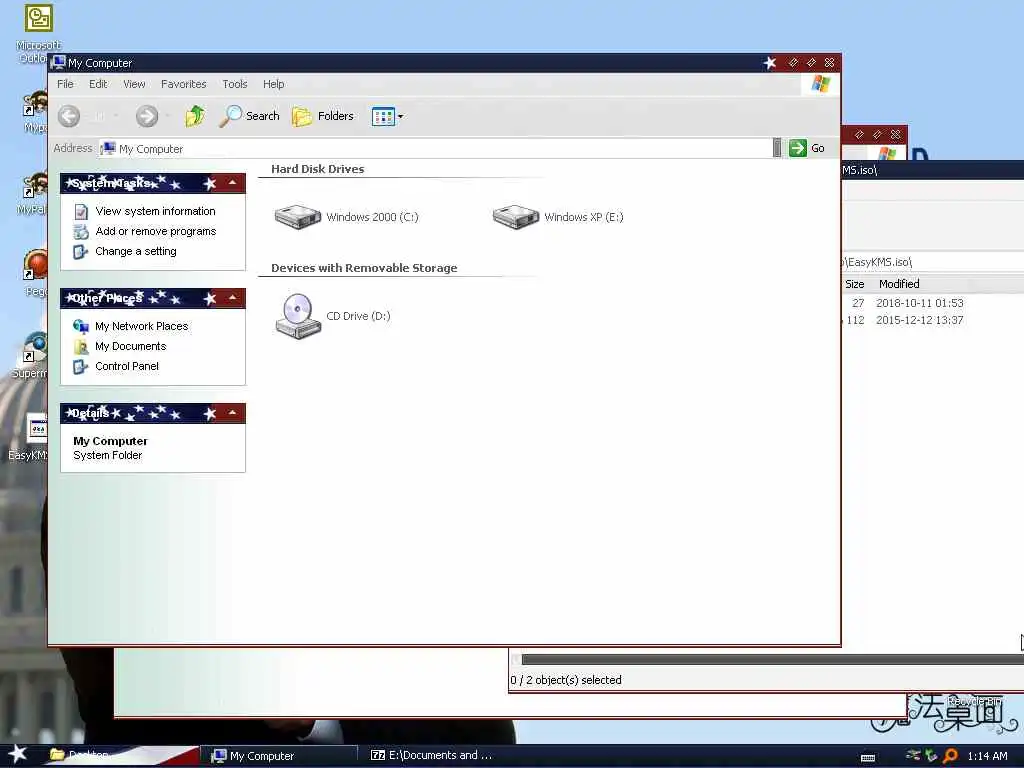Click the star button in title bar
Image resolution: width=1024 pixels, height=768 pixels.
click(x=771, y=63)
